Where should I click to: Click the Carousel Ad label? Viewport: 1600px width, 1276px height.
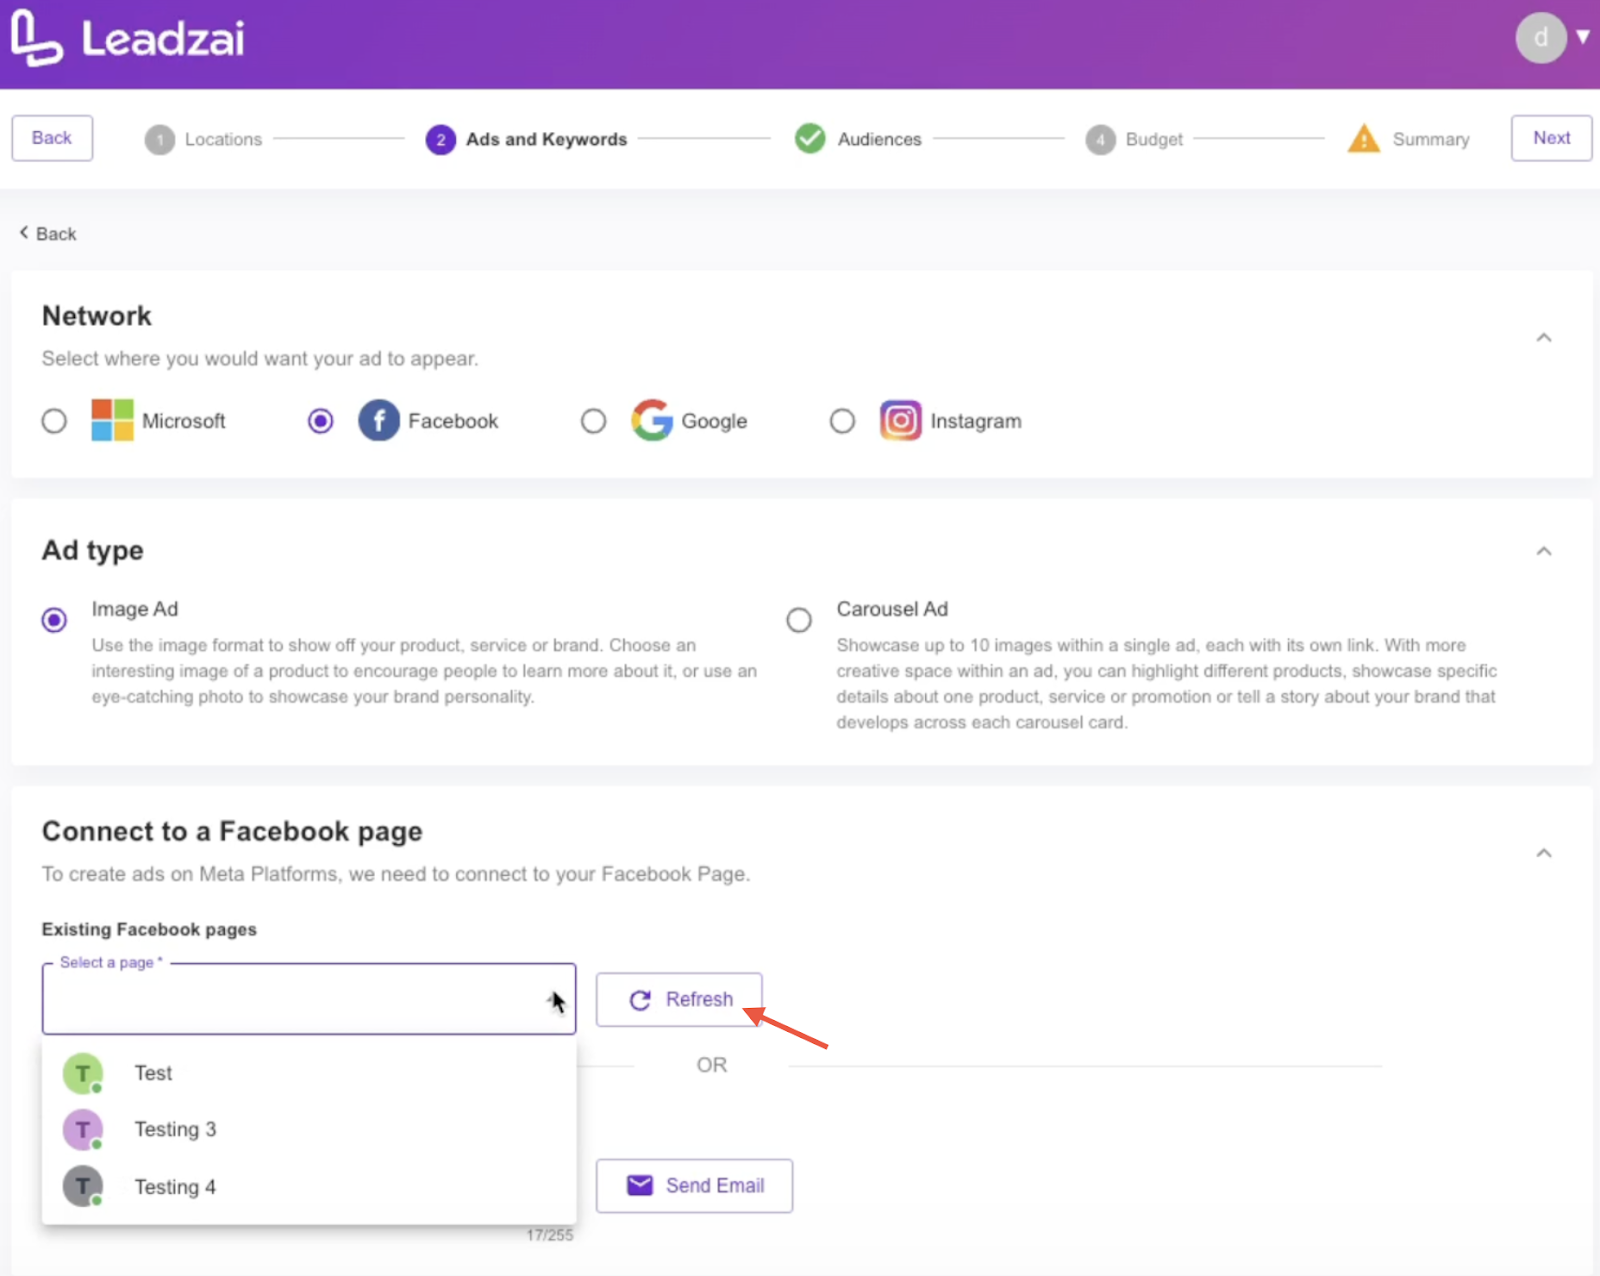pyautogui.click(x=892, y=609)
